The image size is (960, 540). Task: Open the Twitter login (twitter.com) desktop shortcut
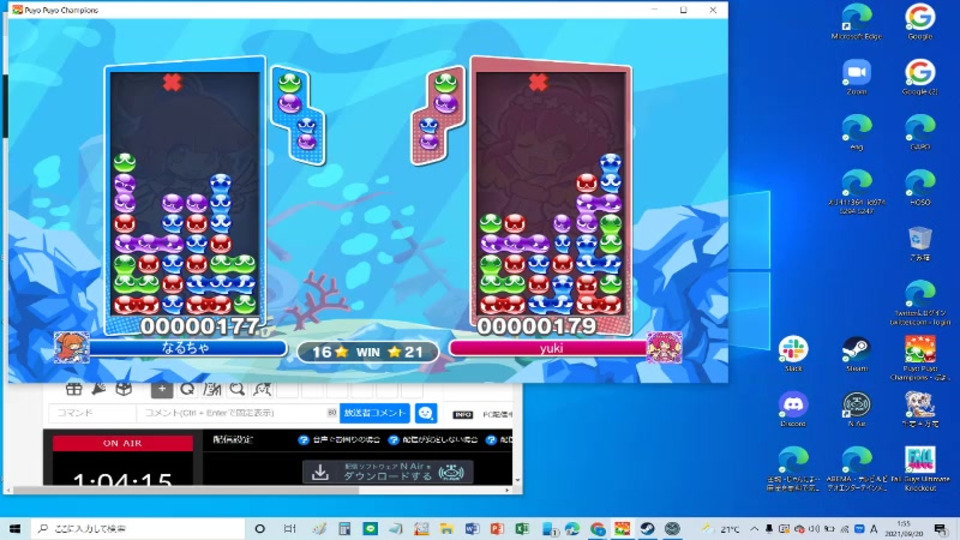click(x=920, y=302)
